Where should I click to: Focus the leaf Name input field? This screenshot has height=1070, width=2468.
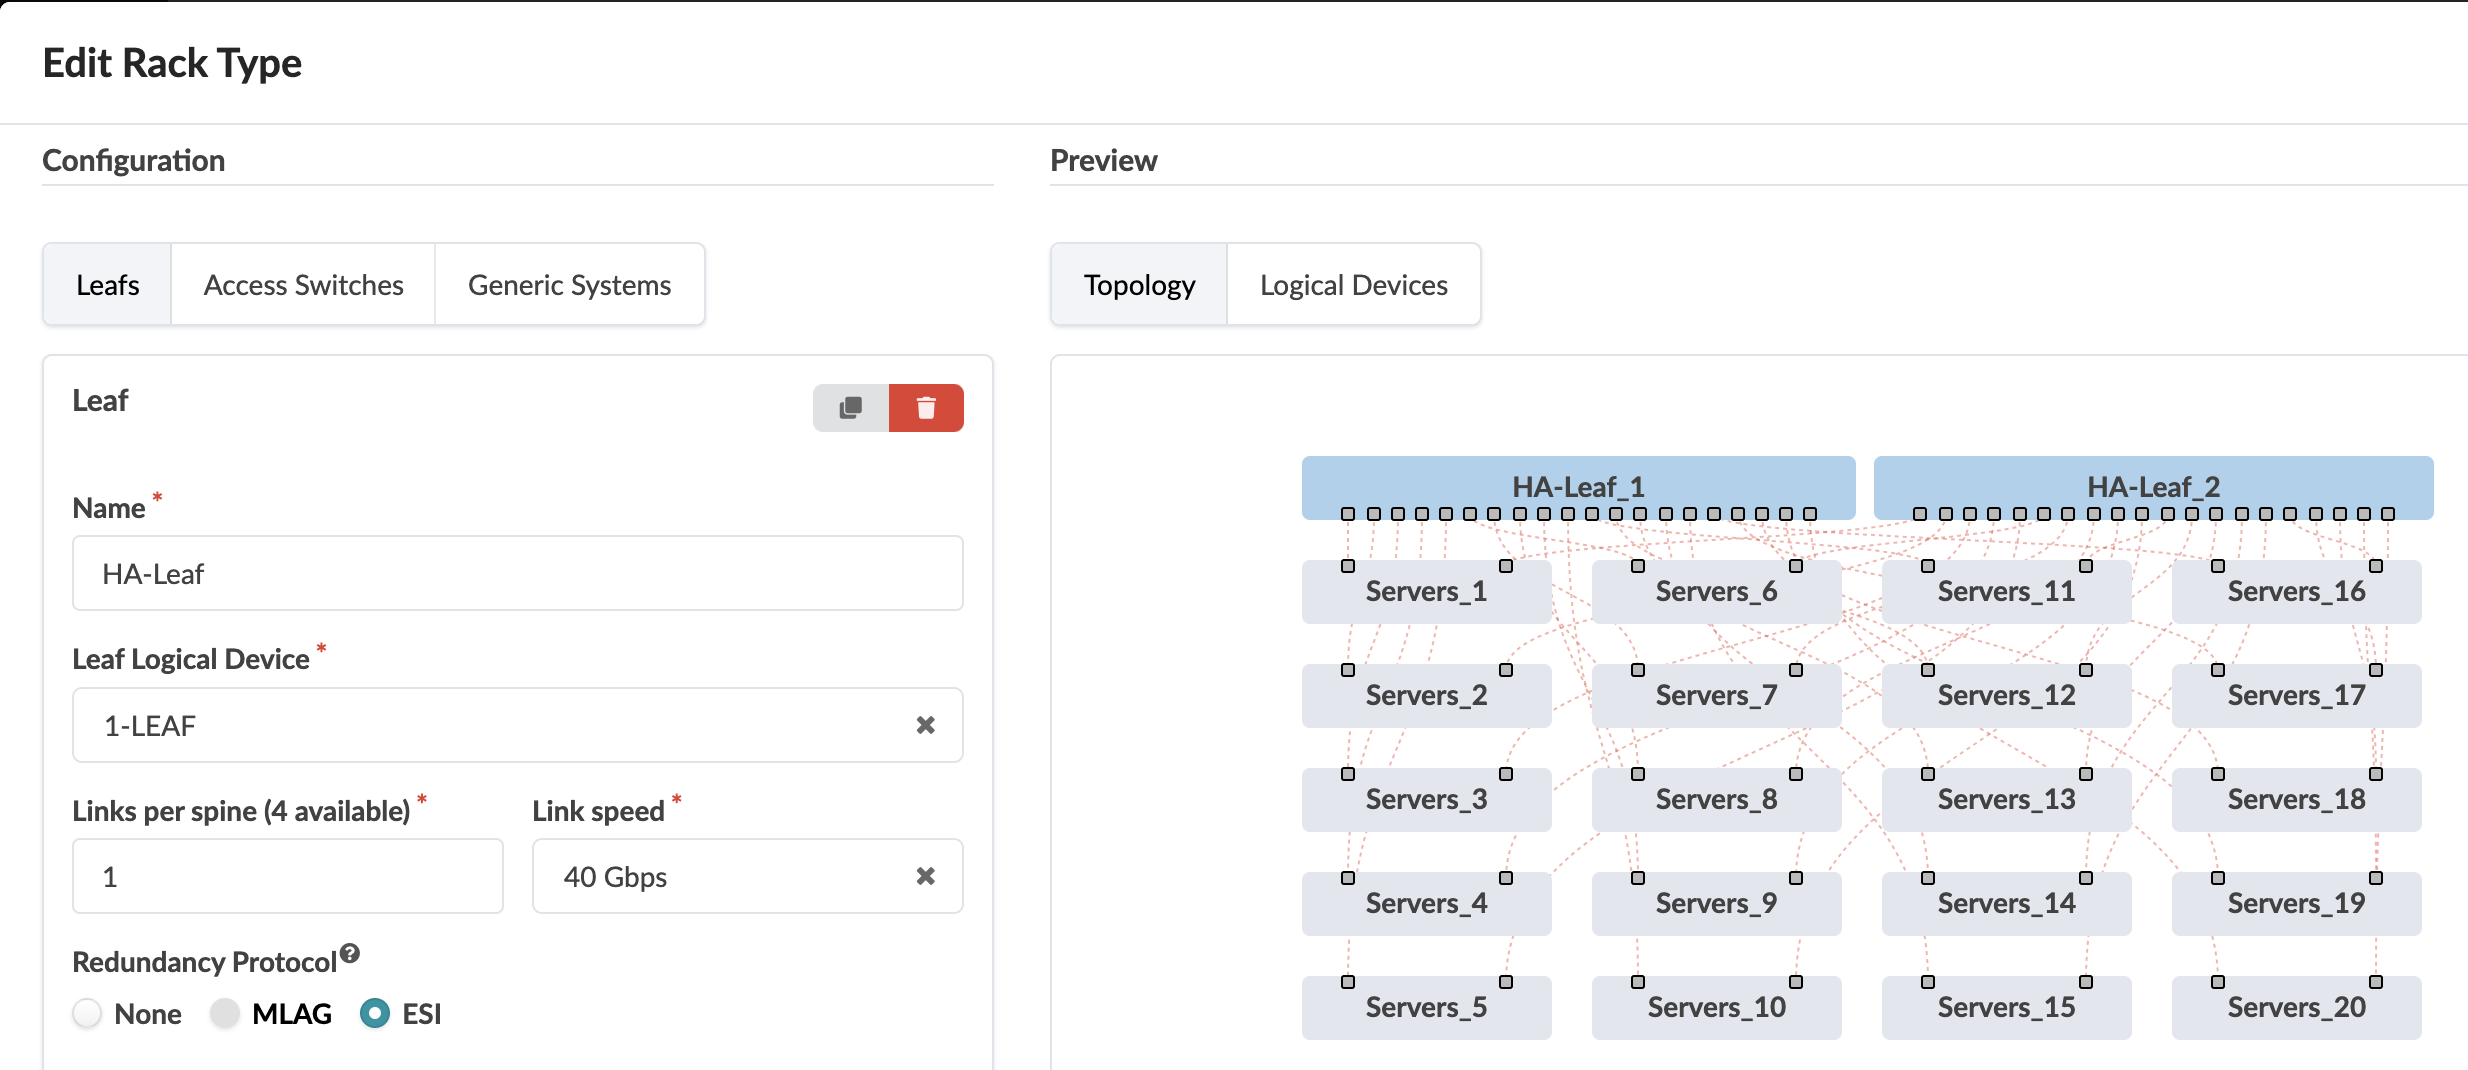click(517, 574)
